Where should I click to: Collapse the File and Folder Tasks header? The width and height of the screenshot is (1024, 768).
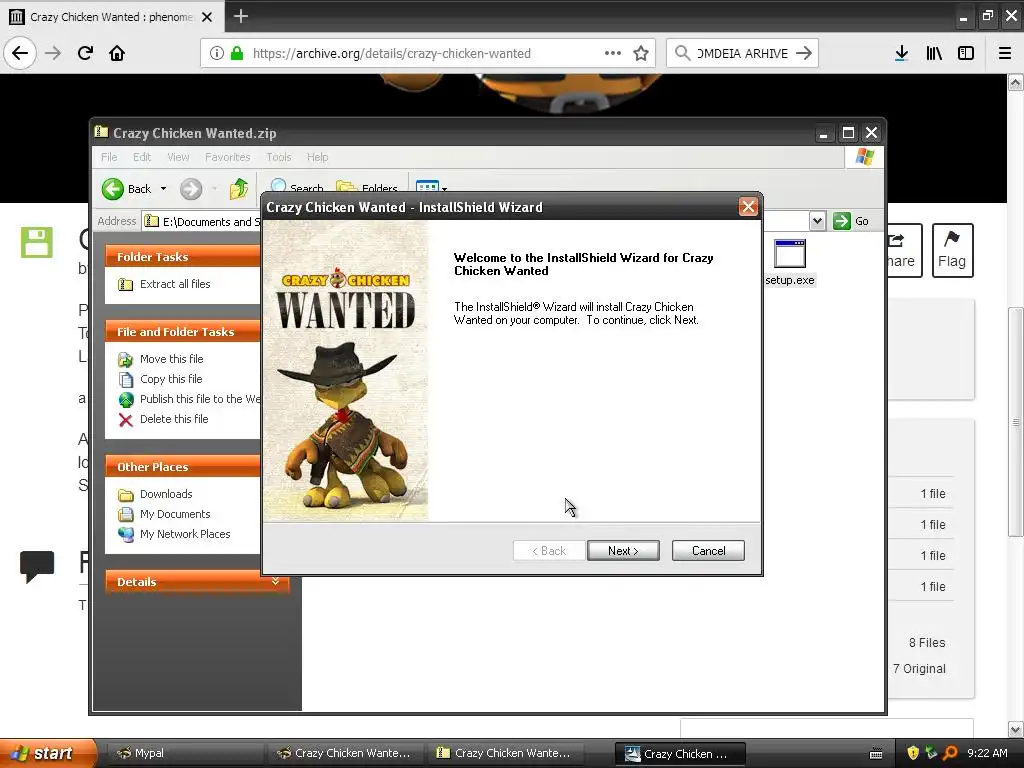183,332
